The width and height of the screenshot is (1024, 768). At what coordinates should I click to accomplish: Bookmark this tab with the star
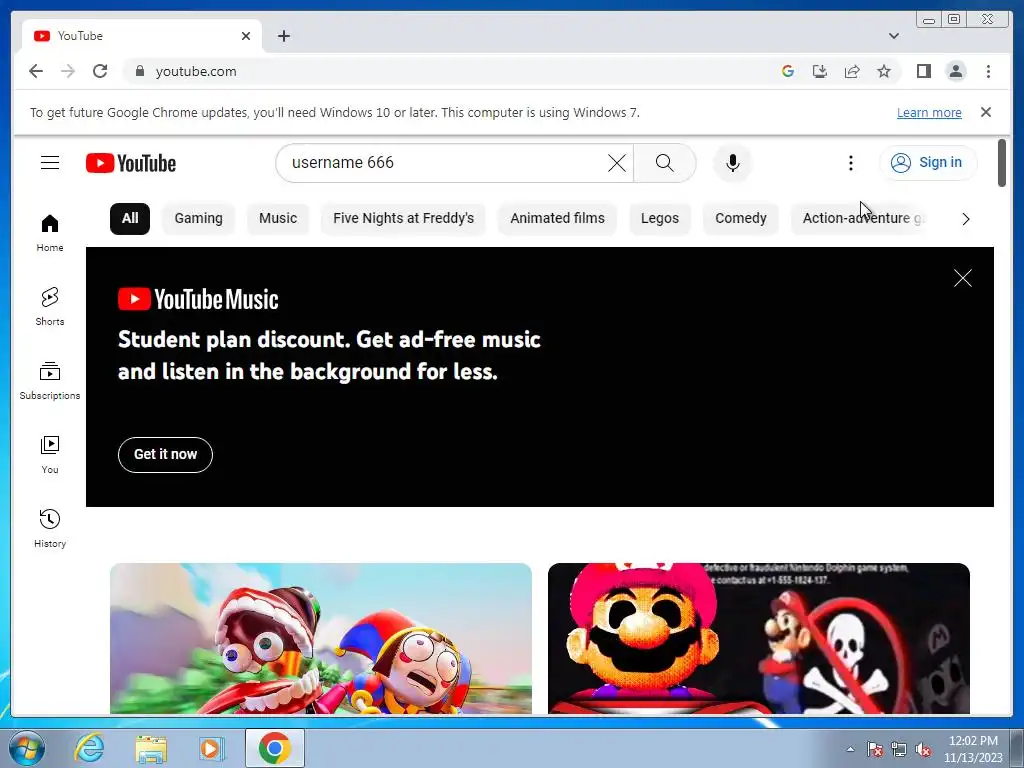[884, 71]
